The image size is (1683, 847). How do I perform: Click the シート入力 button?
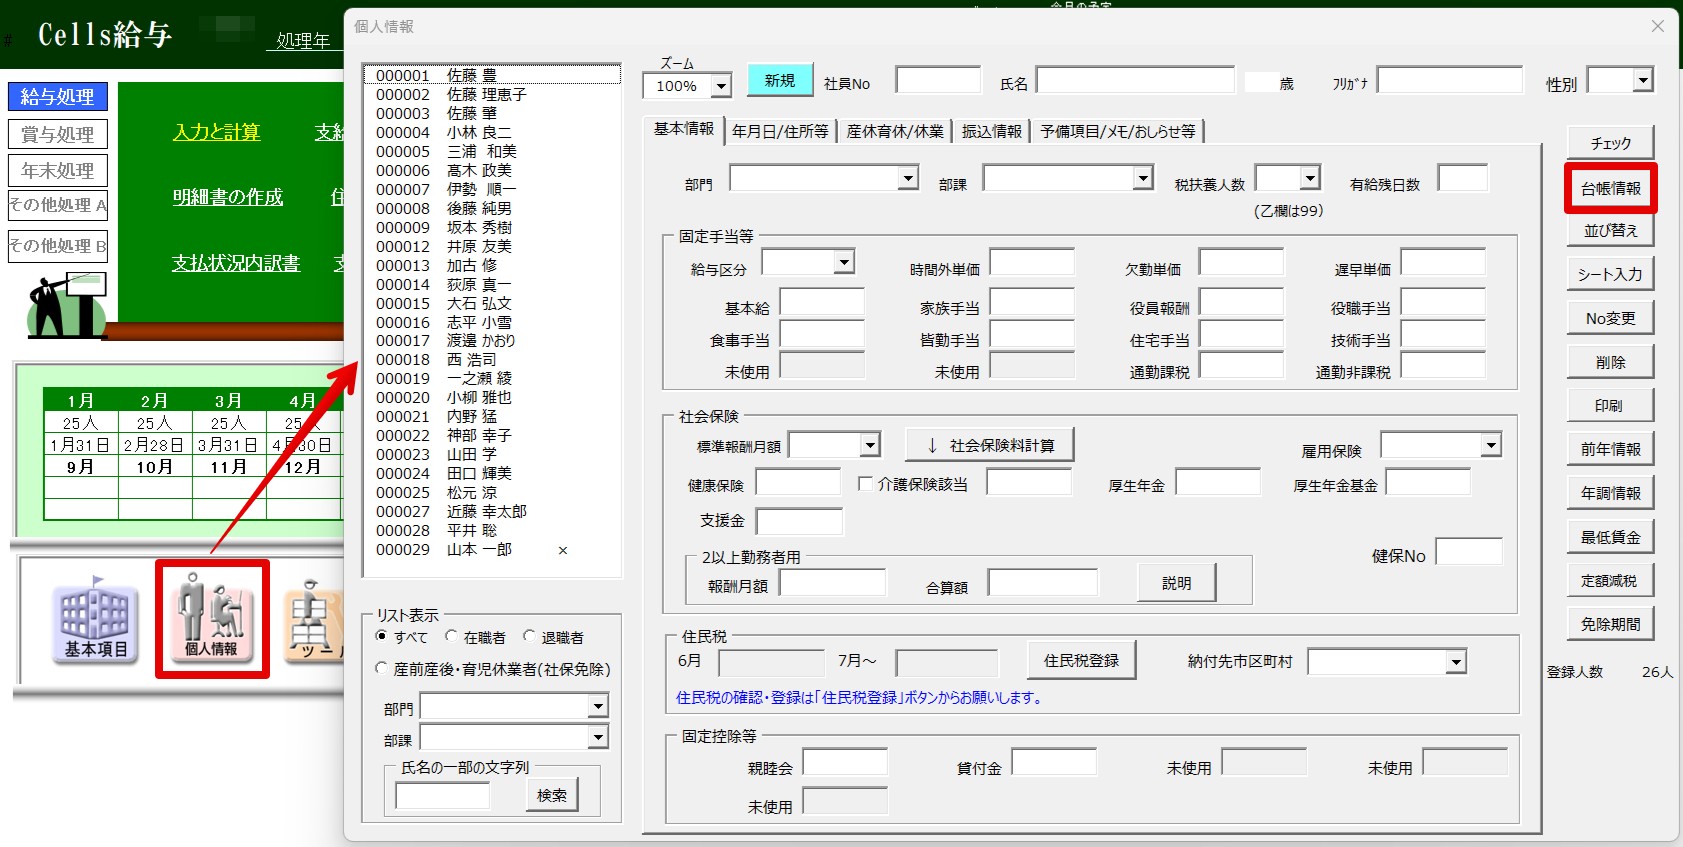(1610, 274)
